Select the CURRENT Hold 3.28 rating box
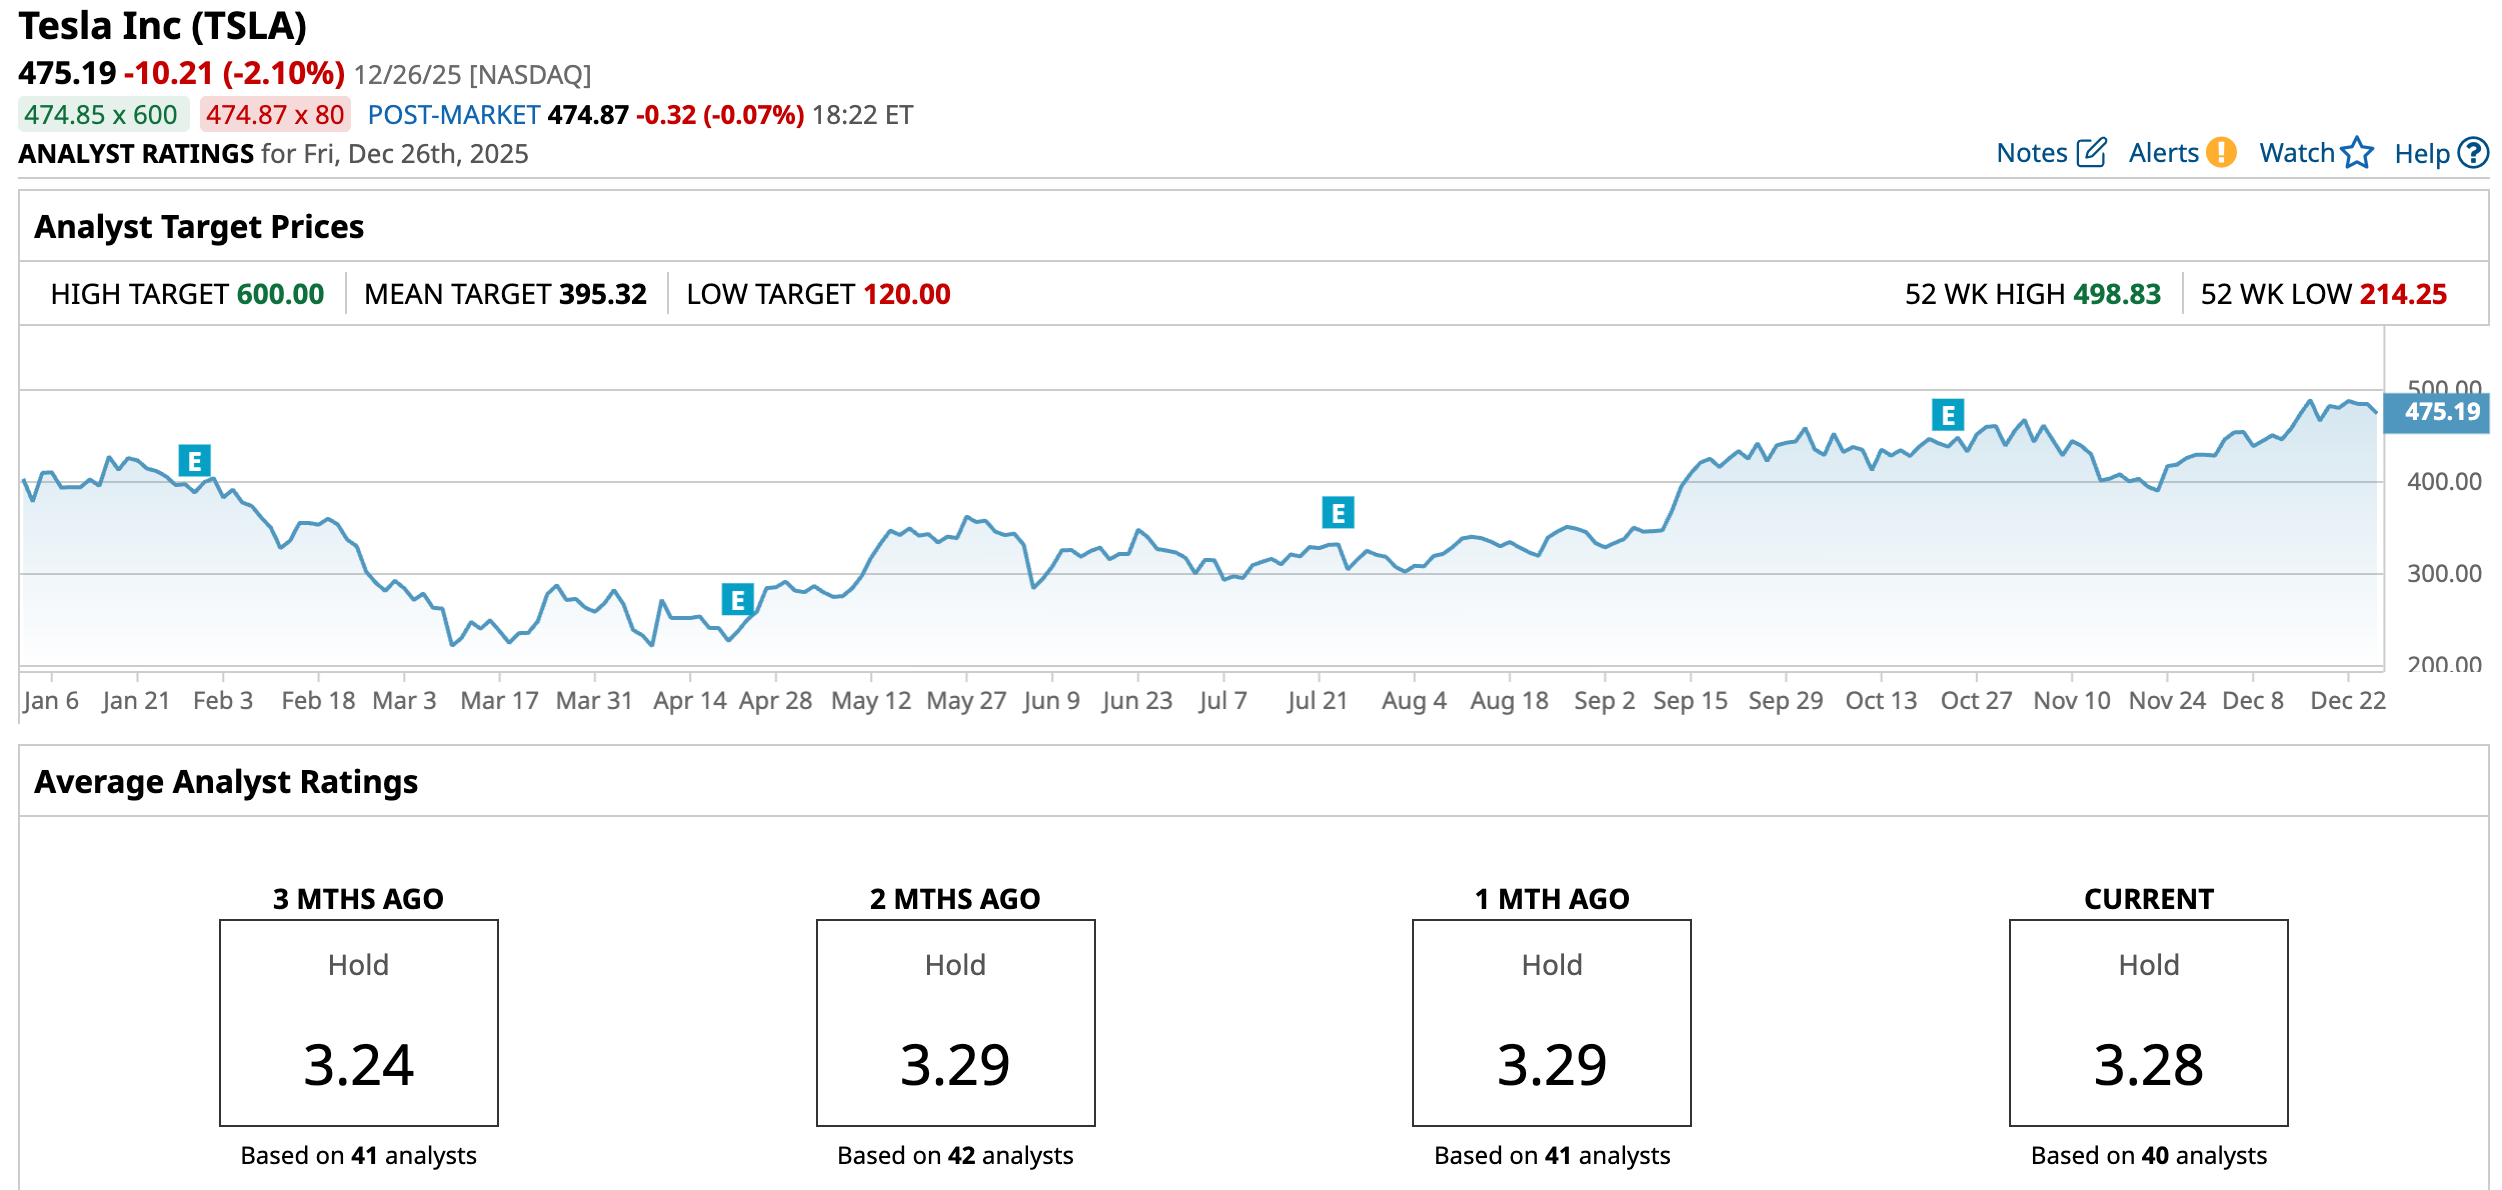 (2148, 1022)
